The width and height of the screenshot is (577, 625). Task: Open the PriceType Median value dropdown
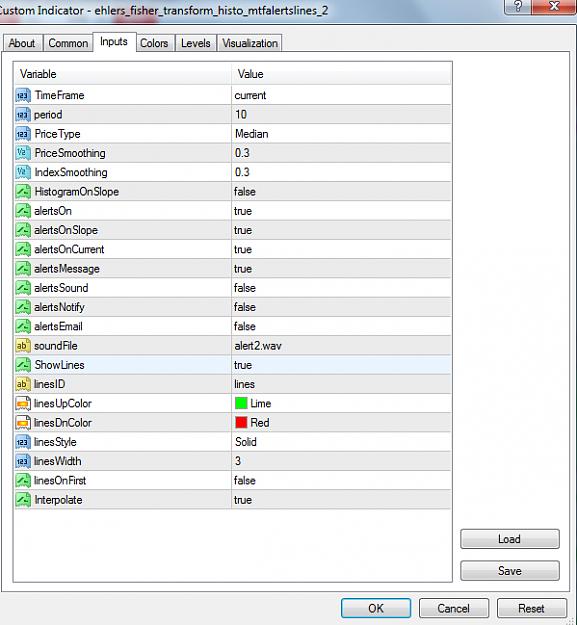click(341, 134)
